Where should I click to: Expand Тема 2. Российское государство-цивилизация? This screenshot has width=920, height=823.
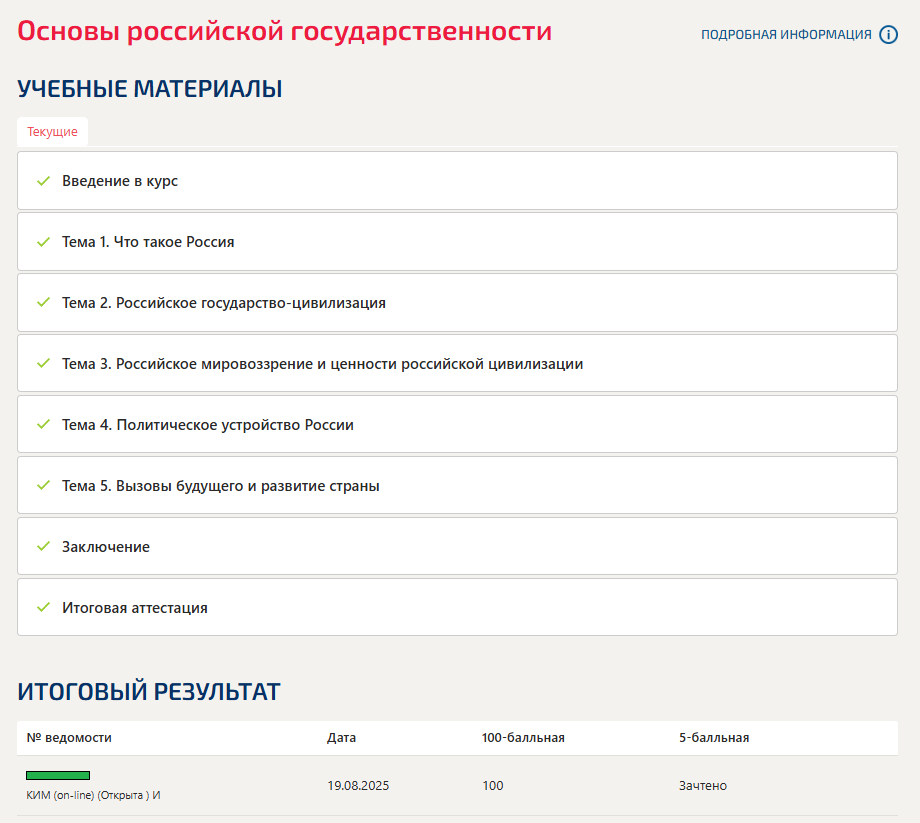point(458,303)
